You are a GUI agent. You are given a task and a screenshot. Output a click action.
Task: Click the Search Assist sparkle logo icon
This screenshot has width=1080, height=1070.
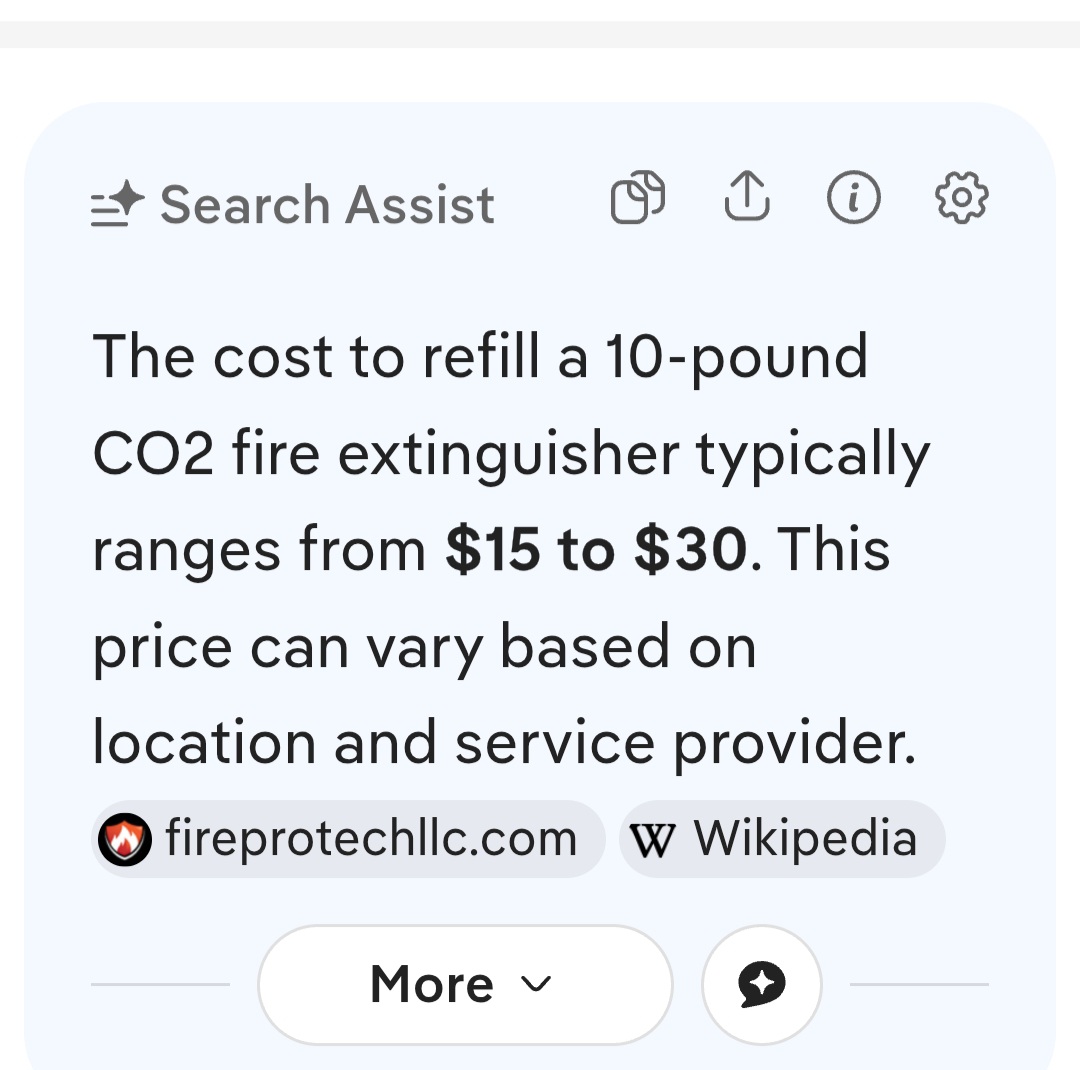coord(114,203)
